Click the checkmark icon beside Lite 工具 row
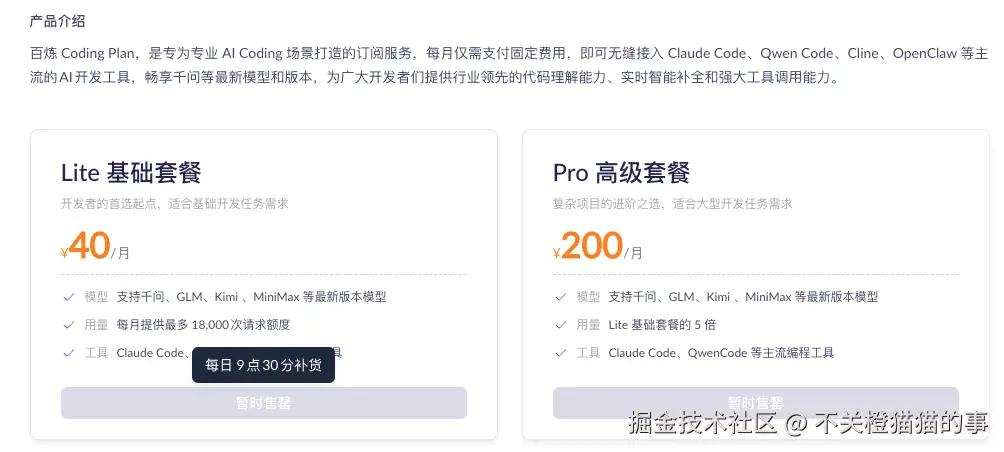The width and height of the screenshot is (1004, 452). (69, 353)
